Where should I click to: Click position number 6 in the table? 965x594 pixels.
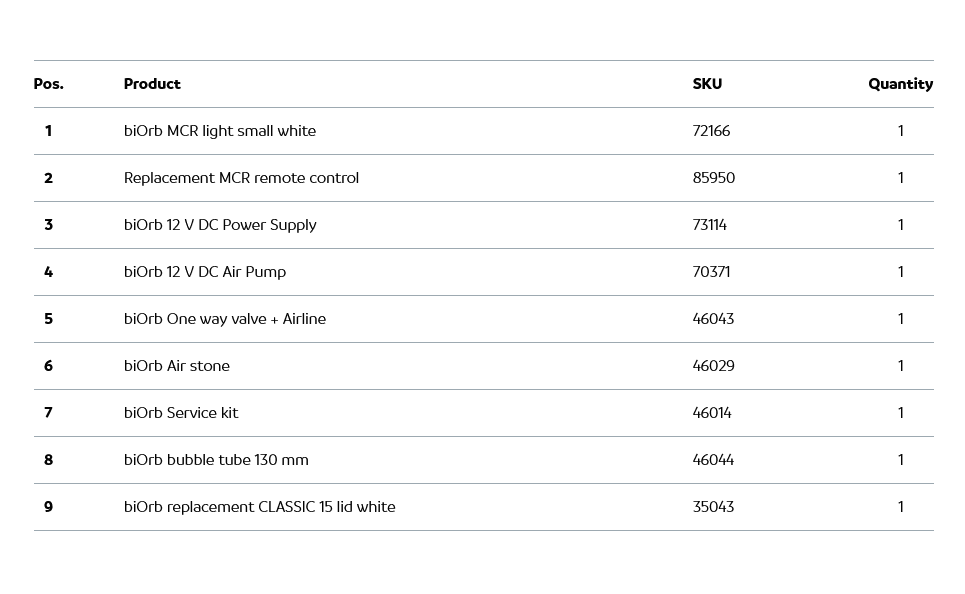pyautogui.click(x=48, y=366)
